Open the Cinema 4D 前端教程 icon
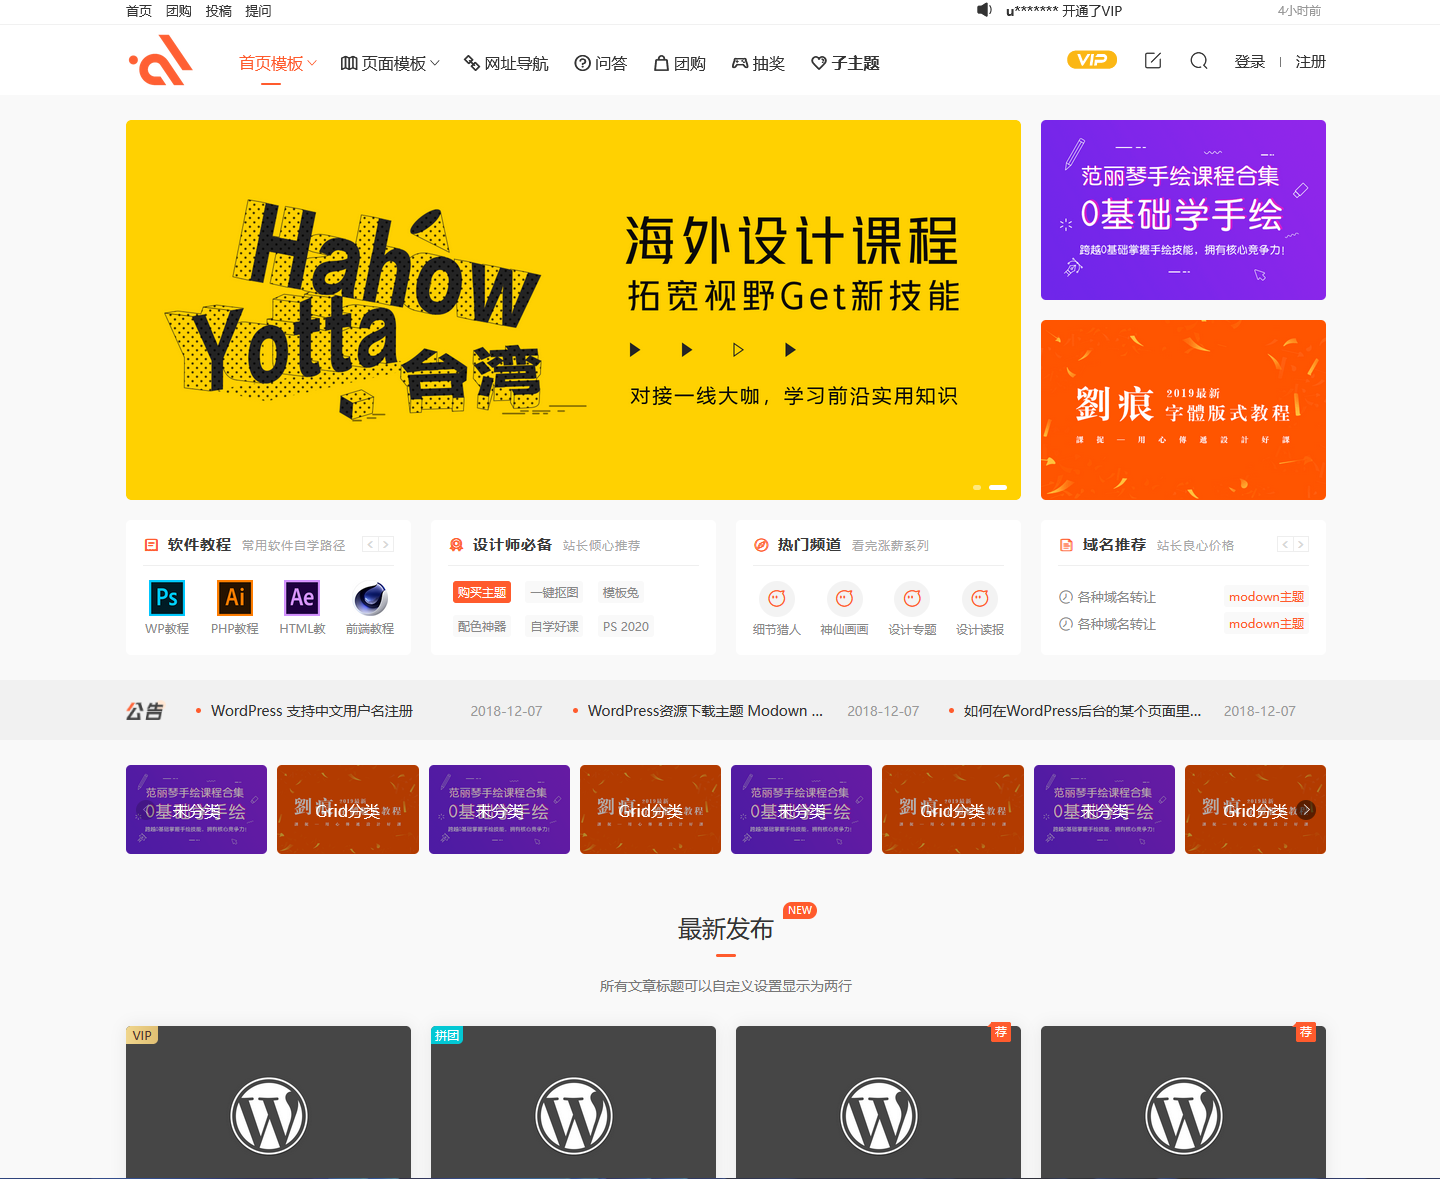 pos(370,598)
